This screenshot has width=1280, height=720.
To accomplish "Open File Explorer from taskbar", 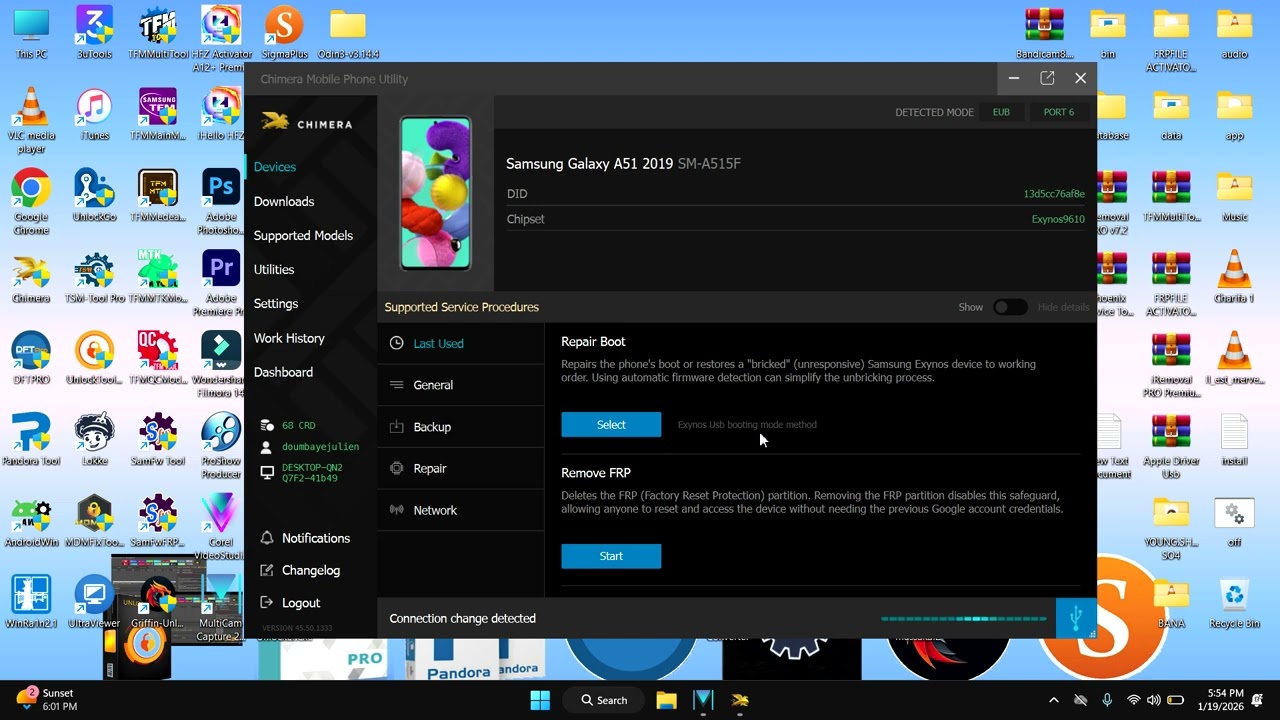I will click(x=666, y=700).
